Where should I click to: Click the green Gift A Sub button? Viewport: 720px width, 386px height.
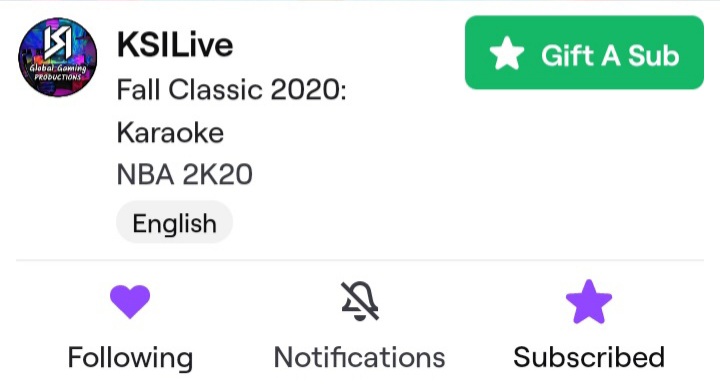coord(584,52)
